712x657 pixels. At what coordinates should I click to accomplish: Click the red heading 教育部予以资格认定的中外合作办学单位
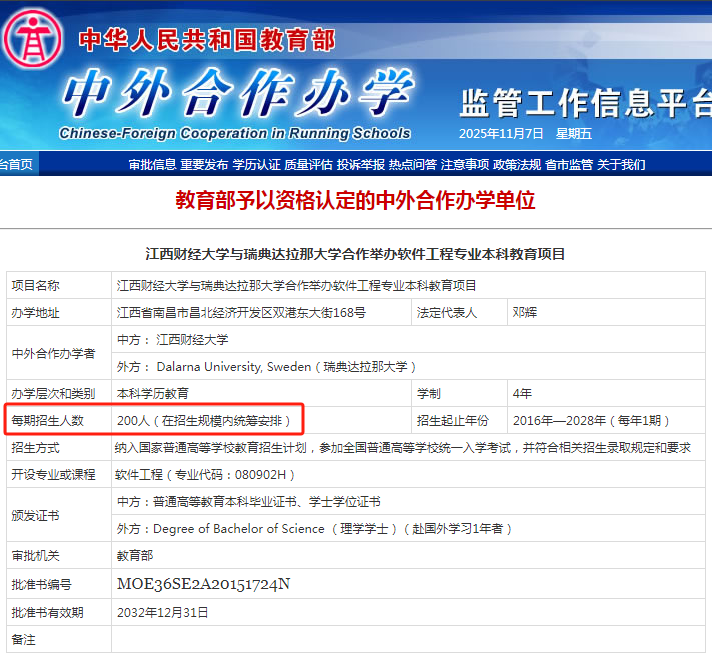(x=356, y=201)
